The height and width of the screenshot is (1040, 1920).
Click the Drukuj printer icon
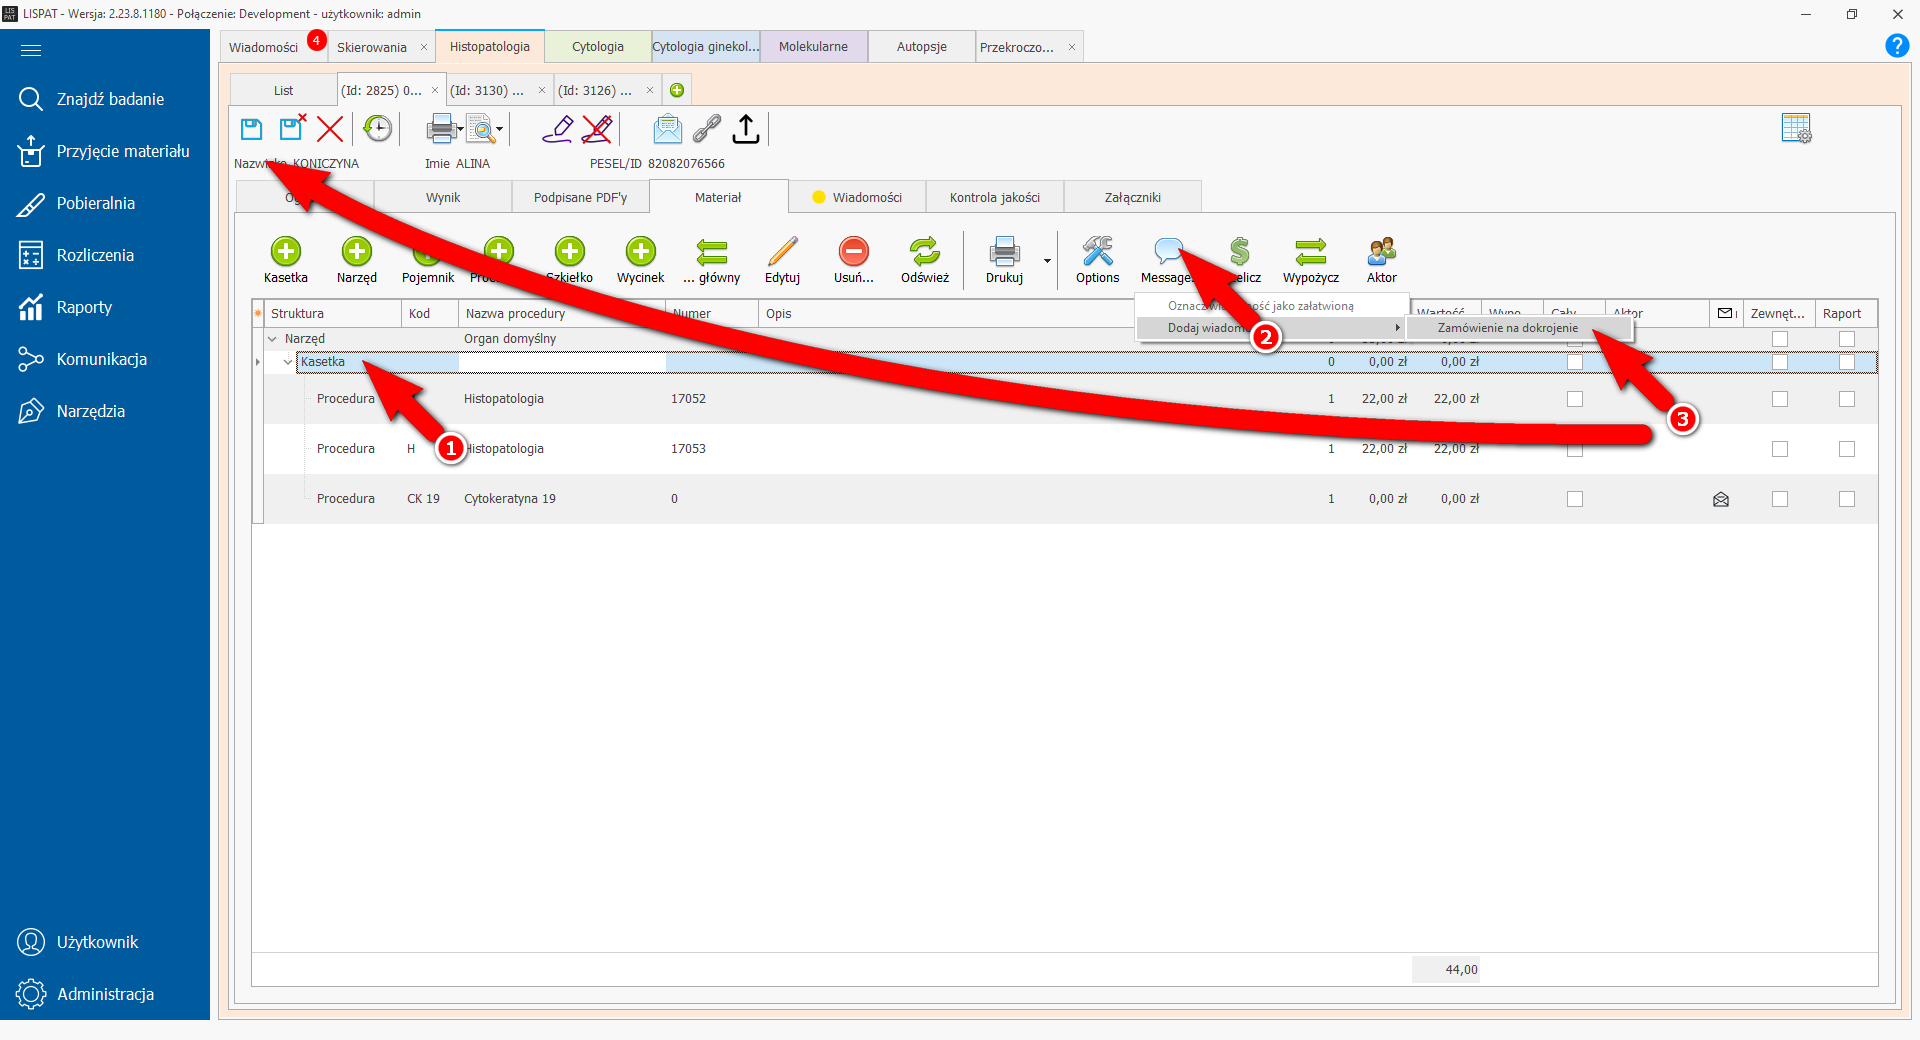1004,251
